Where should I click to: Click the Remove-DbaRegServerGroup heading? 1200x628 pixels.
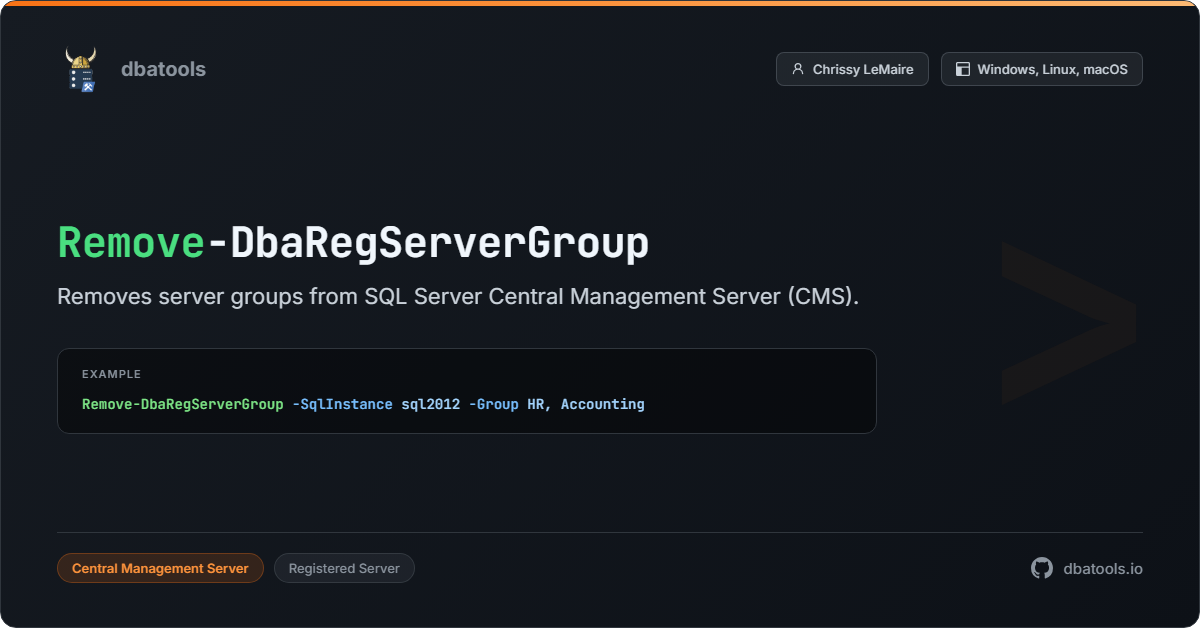[353, 244]
